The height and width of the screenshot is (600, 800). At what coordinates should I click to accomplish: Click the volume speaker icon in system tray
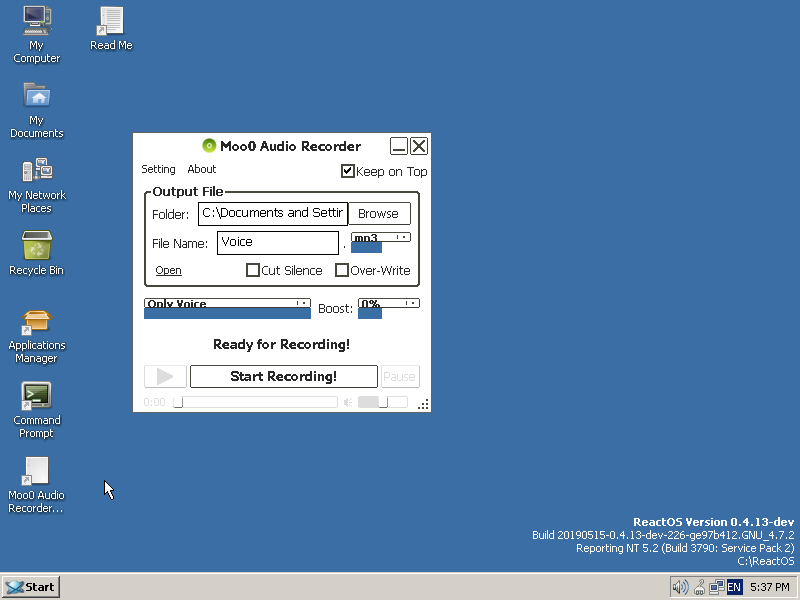[x=680, y=587]
